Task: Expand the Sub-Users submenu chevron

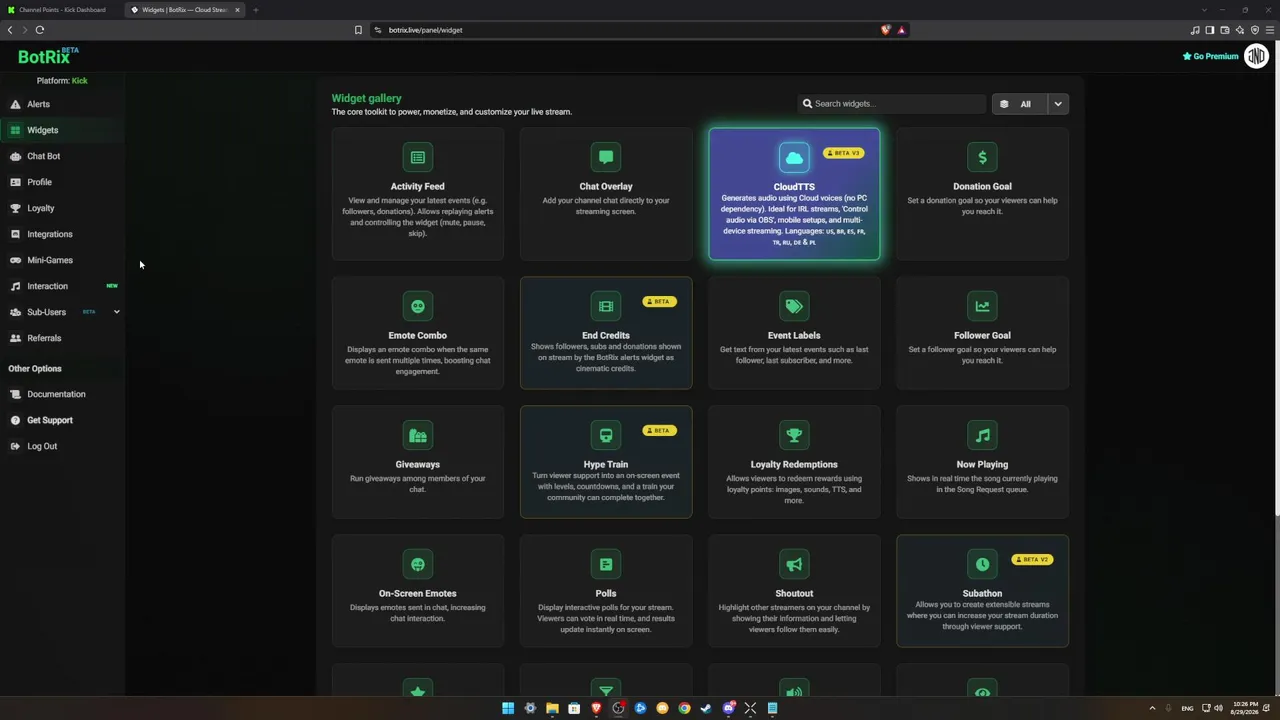Action: tap(116, 312)
